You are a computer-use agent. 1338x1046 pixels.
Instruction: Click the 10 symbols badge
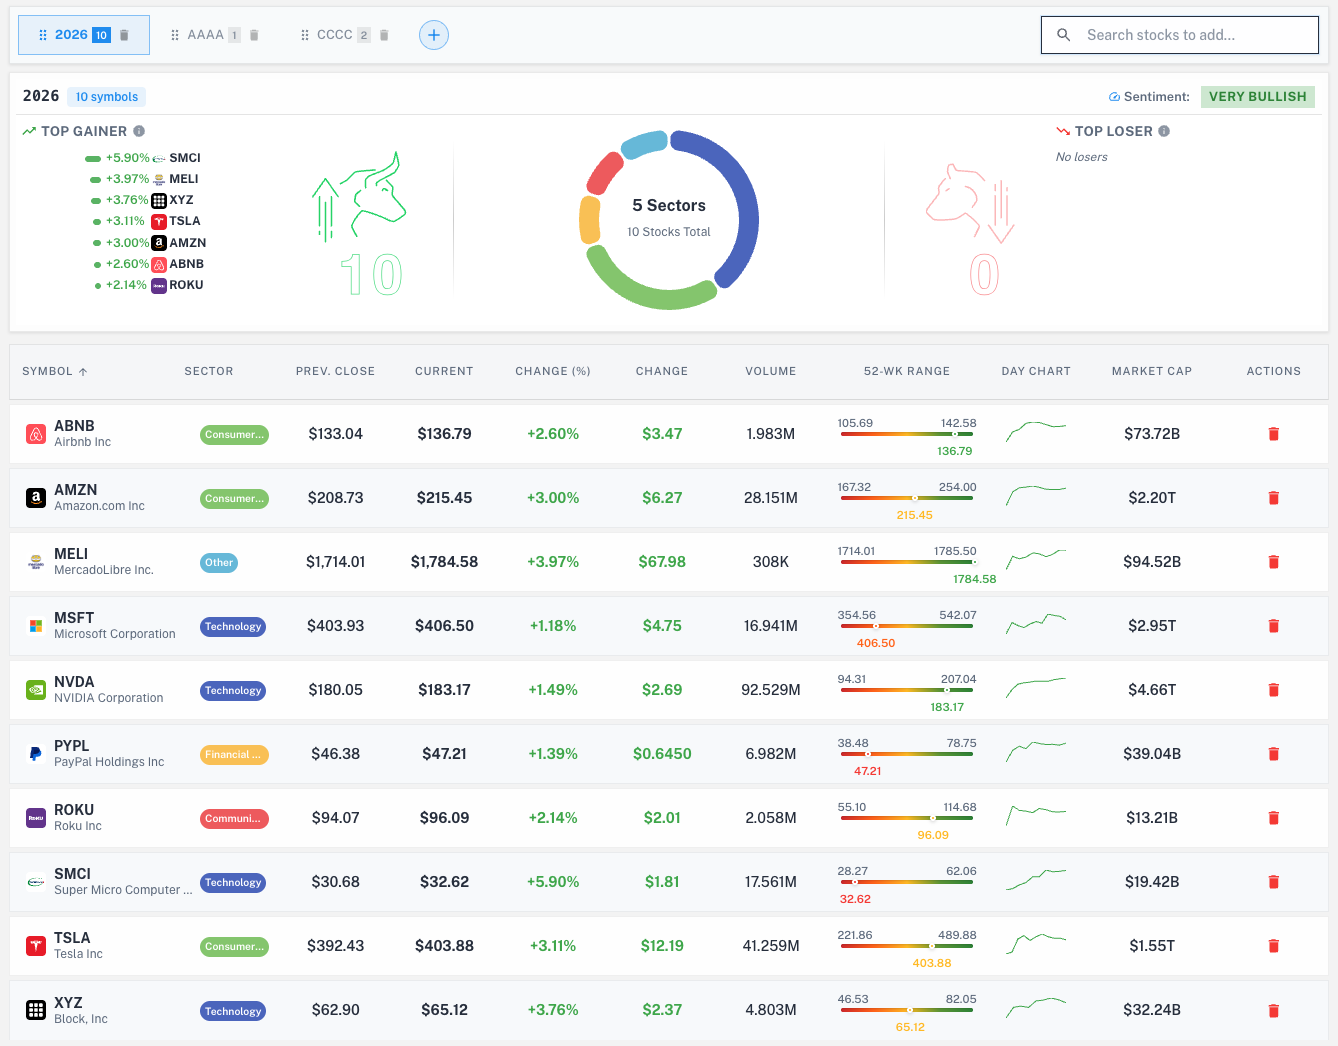(x=107, y=97)
